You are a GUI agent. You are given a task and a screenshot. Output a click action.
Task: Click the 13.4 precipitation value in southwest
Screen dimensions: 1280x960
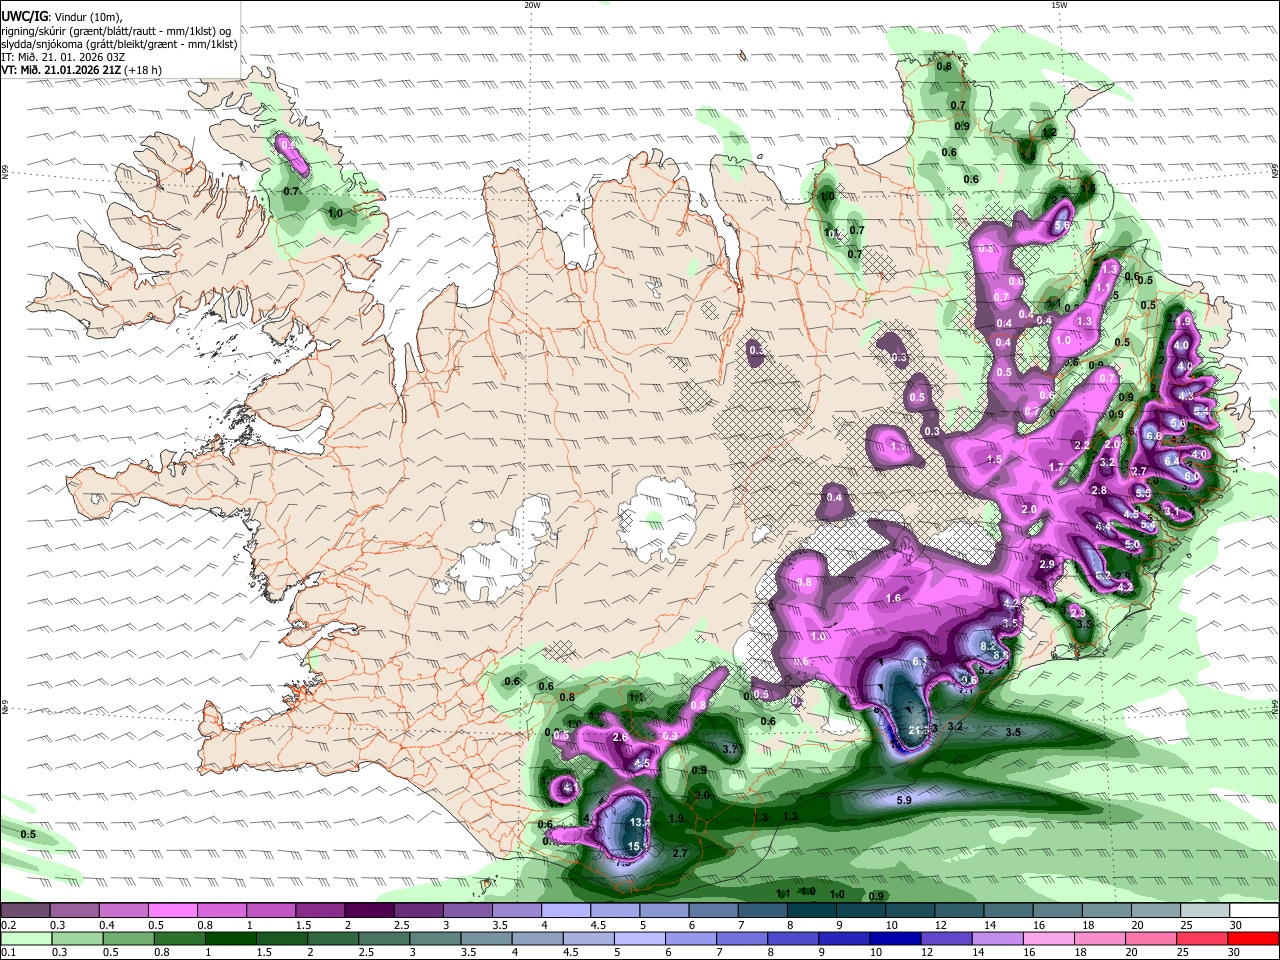point(640,822)
